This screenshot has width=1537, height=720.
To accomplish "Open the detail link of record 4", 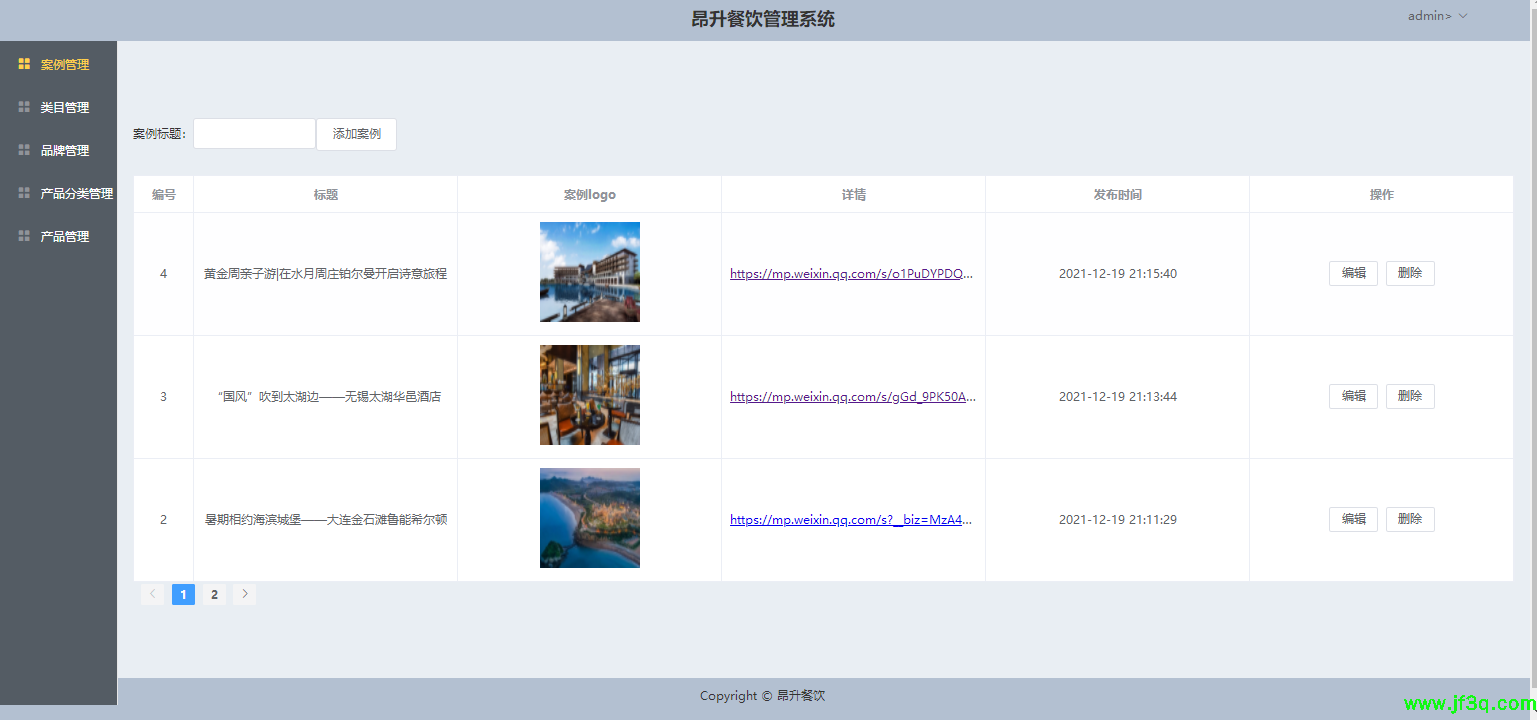I will point(853,272).
